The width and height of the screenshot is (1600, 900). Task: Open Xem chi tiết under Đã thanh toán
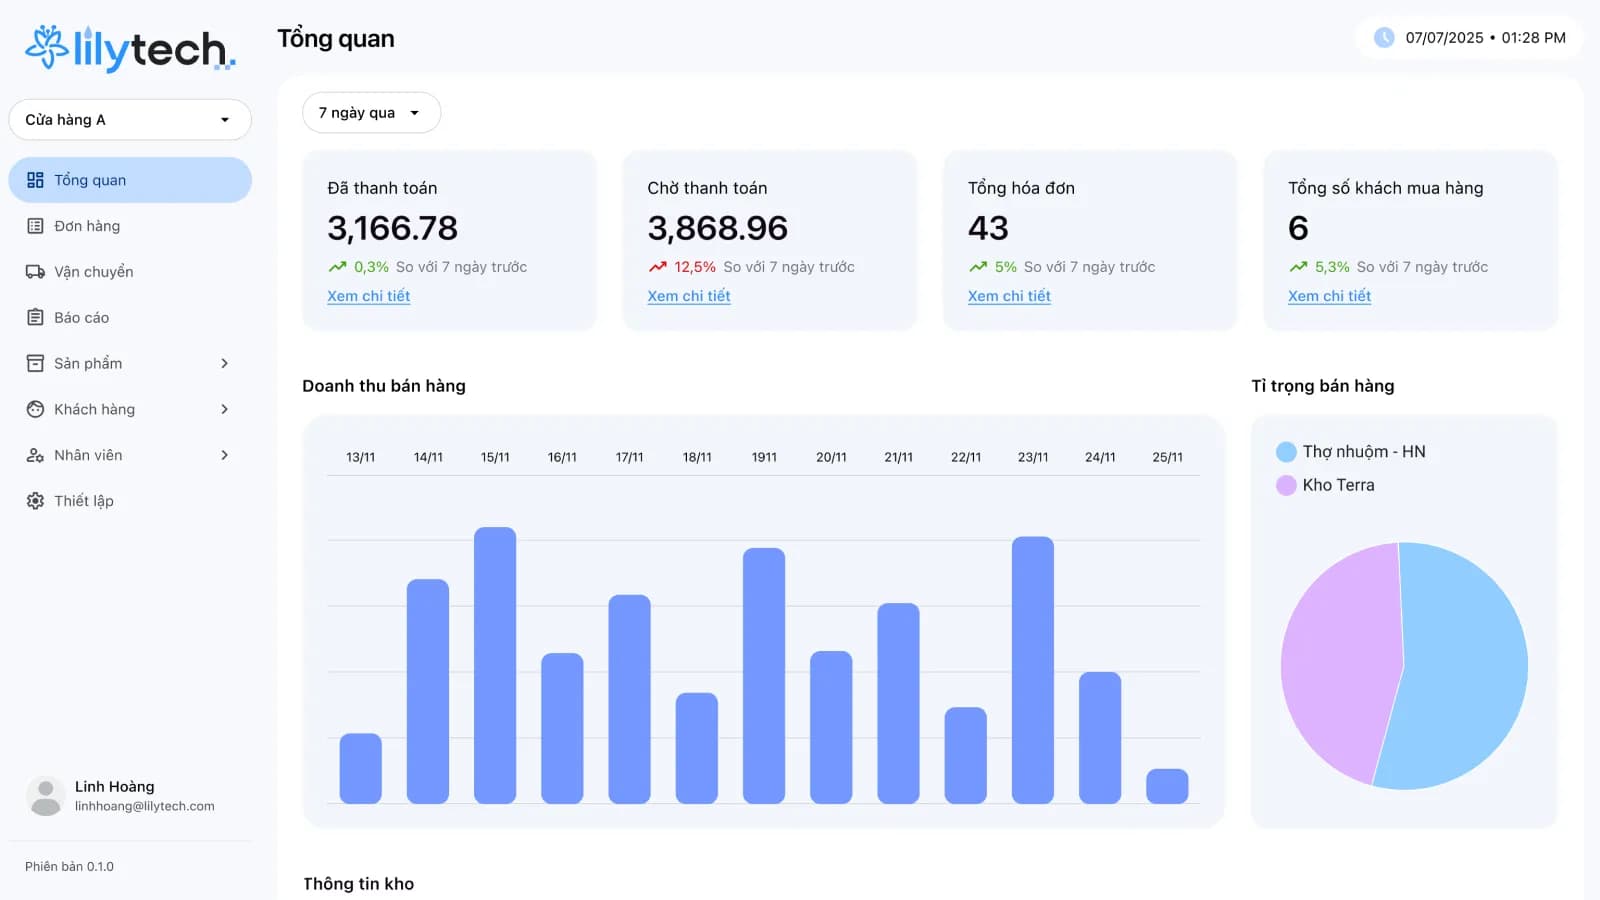368,296
